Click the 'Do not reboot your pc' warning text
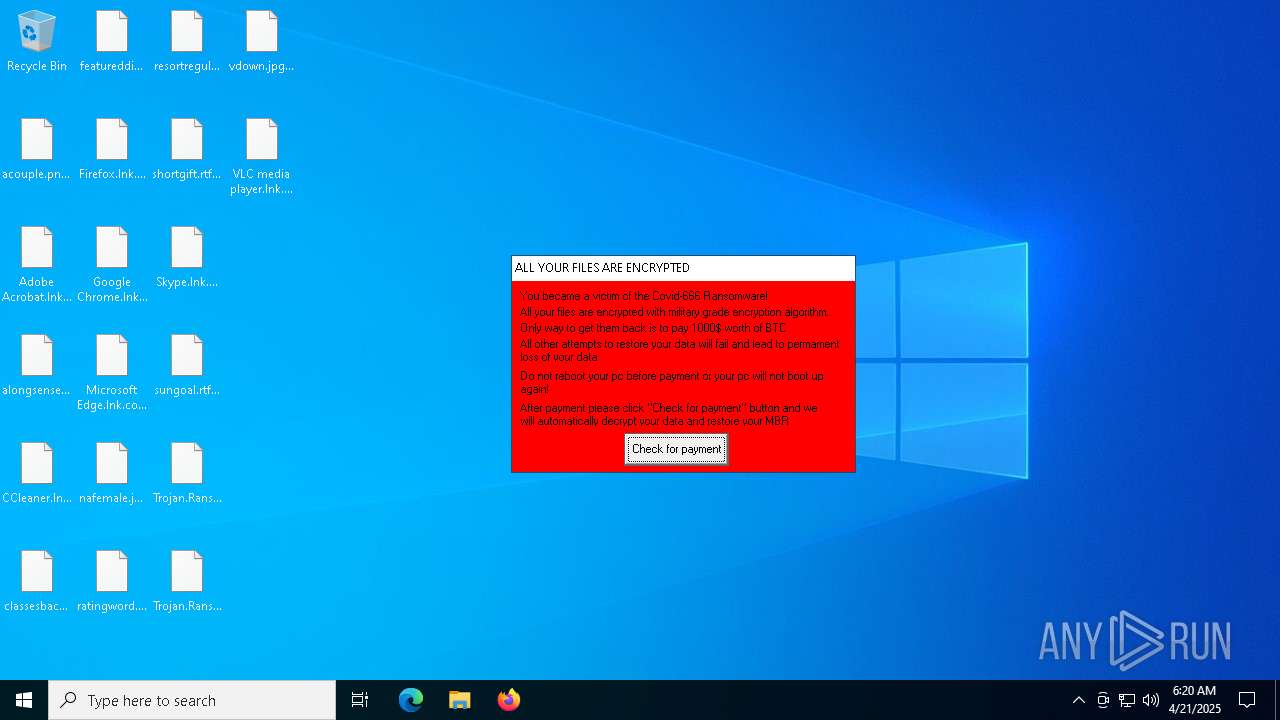 672,382
